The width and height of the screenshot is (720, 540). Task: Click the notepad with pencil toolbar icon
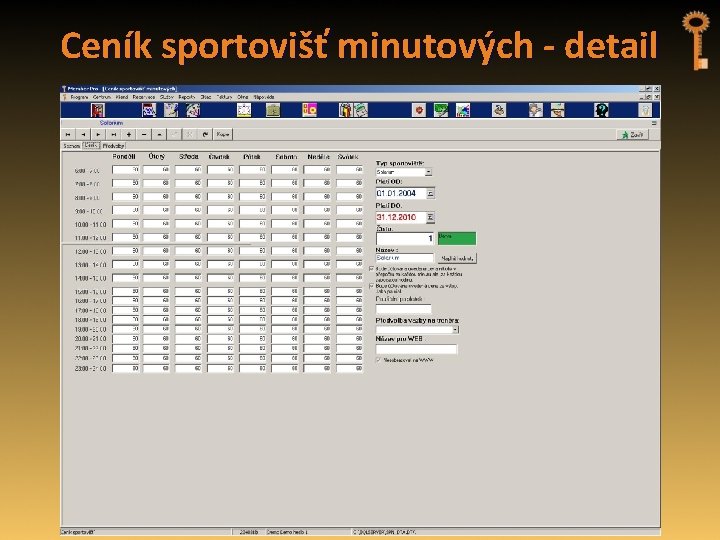[x=171, y=110]
